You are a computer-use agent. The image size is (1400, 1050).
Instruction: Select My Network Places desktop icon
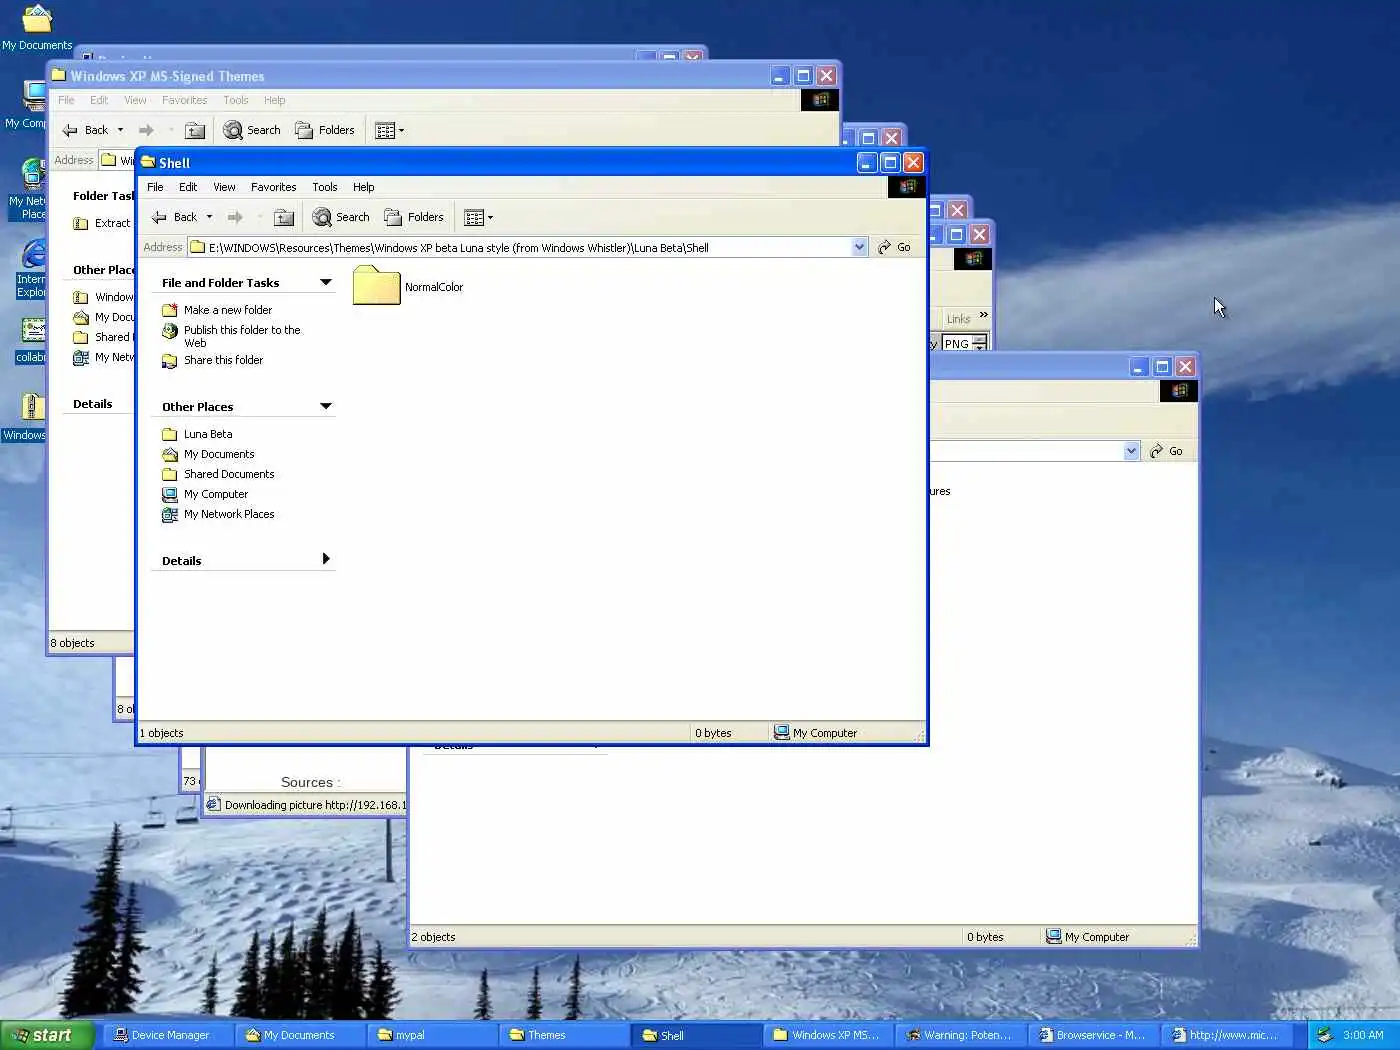pyautogui.click(x=30, y=189)
